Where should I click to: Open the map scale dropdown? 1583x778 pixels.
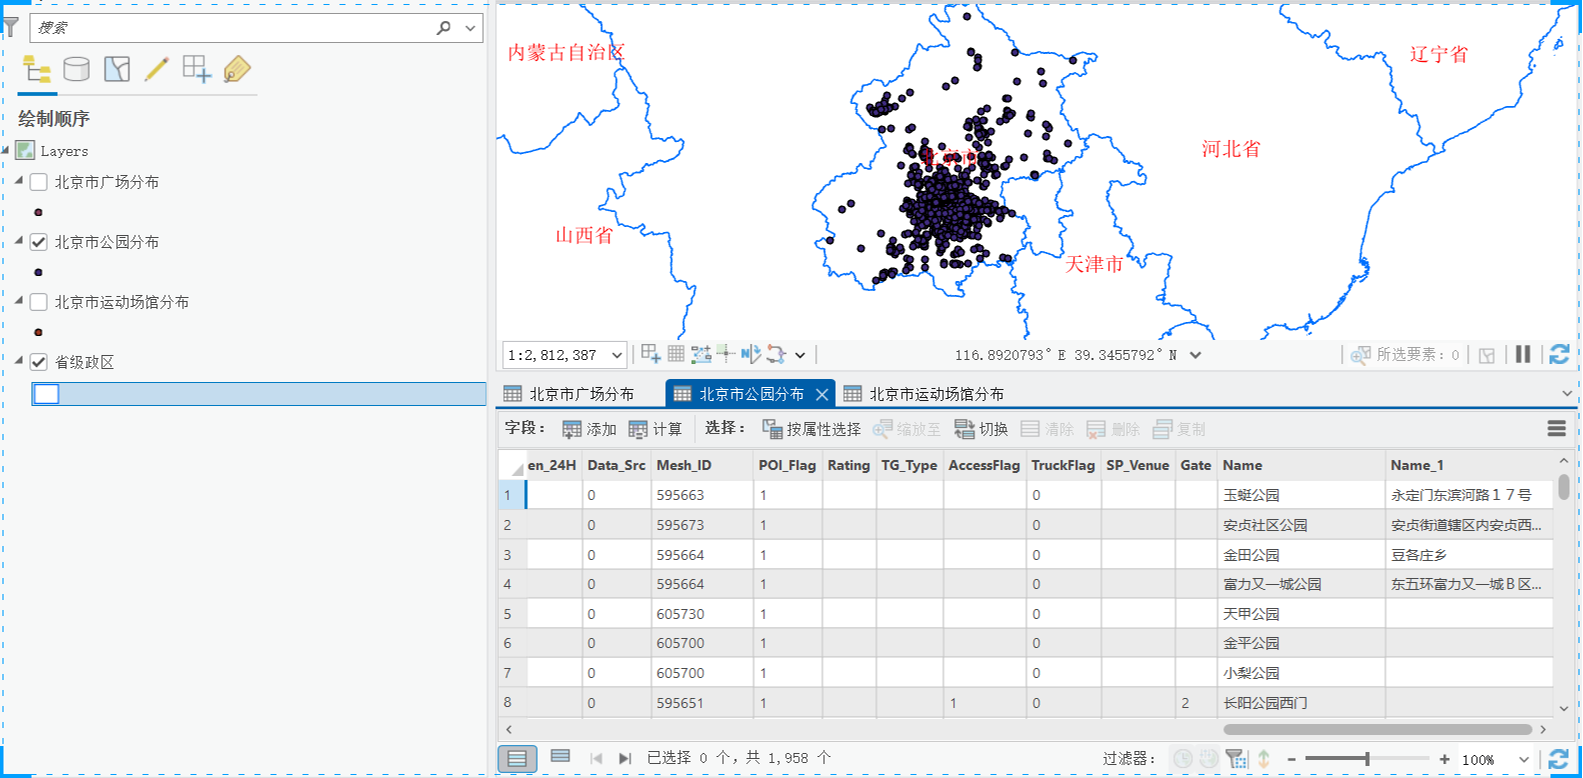pyautogui.click(x=617, y=355)
